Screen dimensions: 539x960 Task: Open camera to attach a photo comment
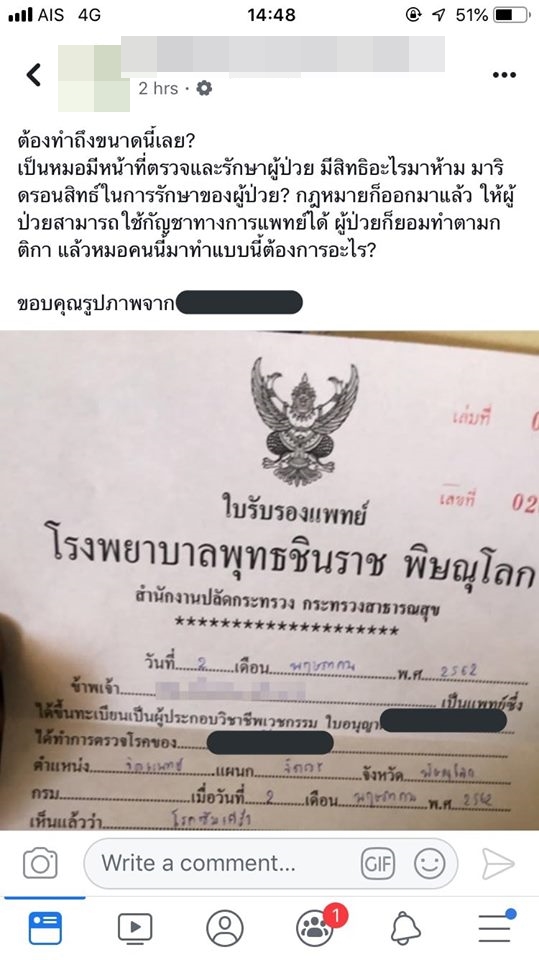coord(40,863)
